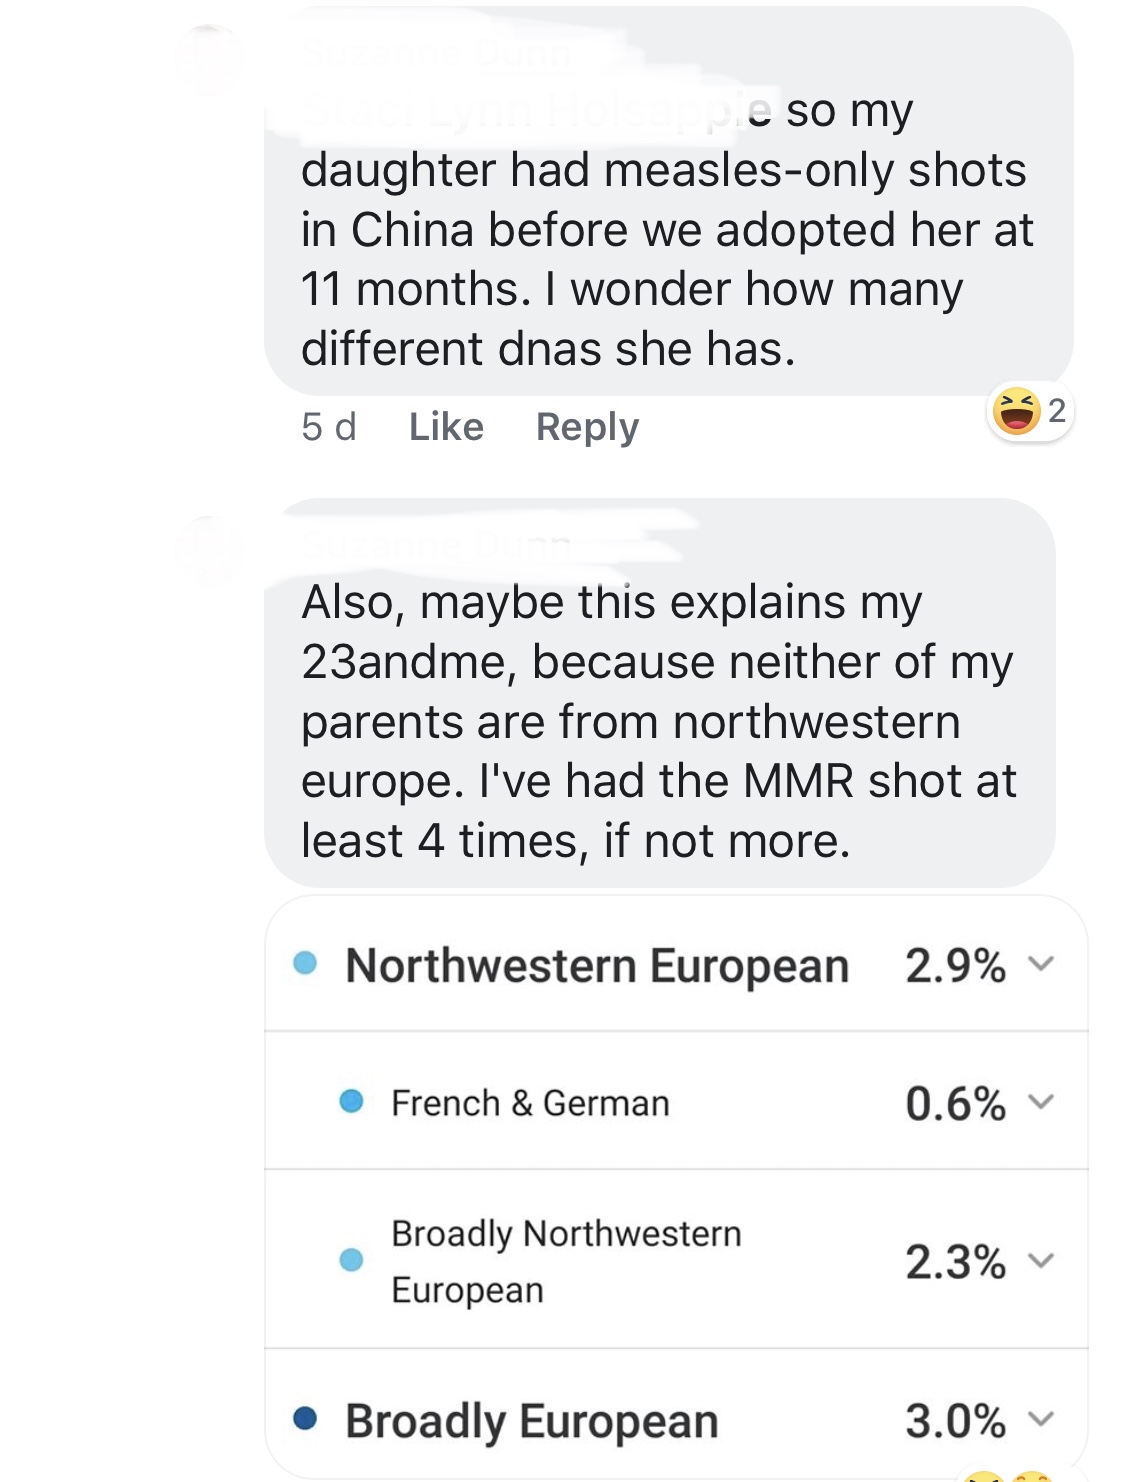Select the Broadly Northwestern European label
The width and height of the screenshot is (1125, 1482).
[566, 1261]
